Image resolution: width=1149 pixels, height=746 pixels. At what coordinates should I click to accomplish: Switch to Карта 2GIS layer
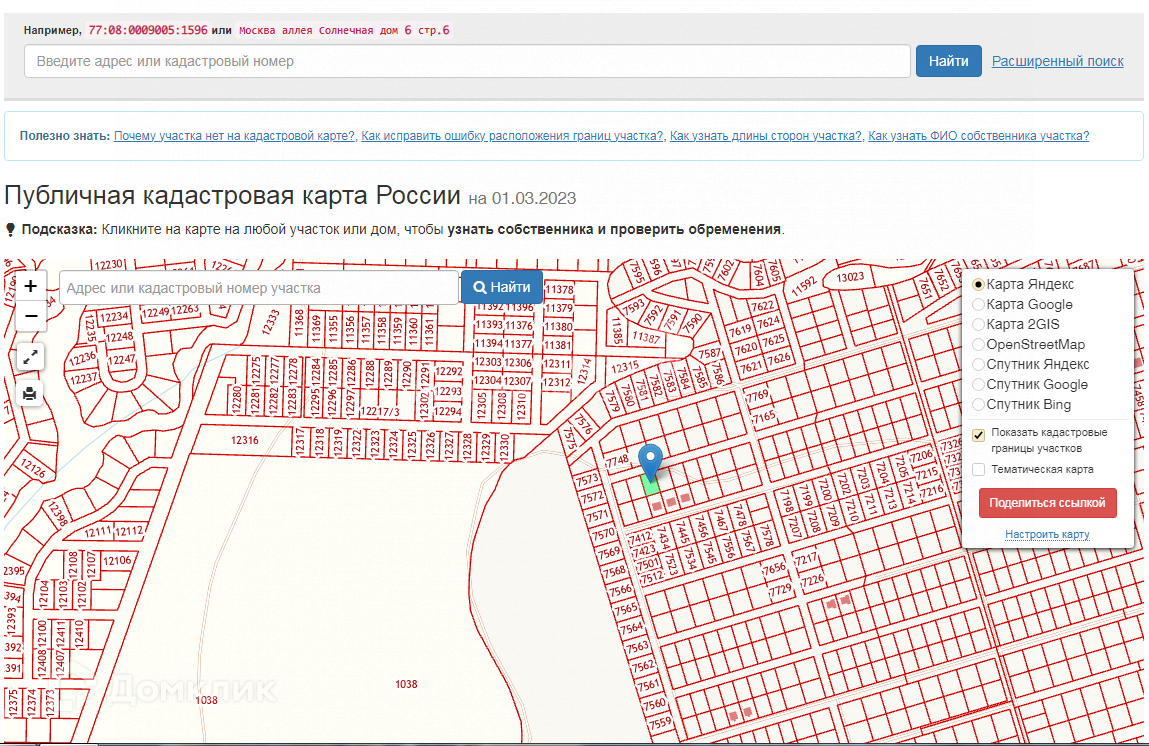(x=979, y=325)
